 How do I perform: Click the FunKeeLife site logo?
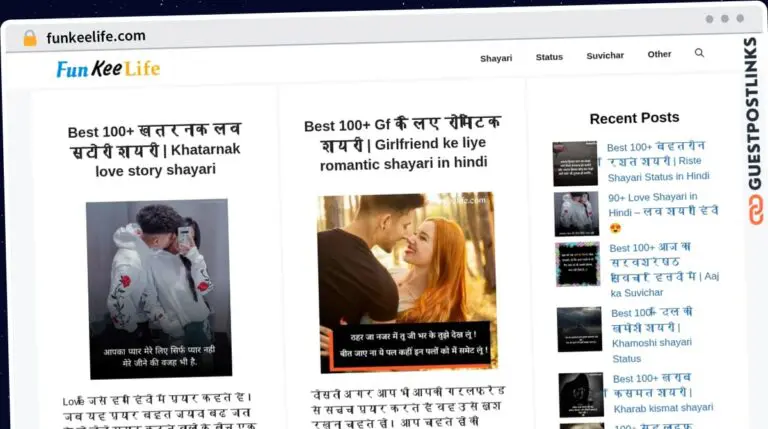pos(108,69)
